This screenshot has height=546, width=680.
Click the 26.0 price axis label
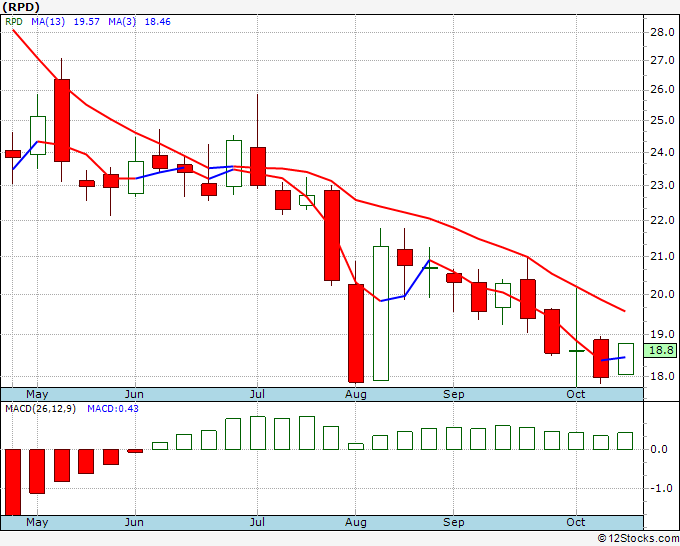[x=662, y=89]
